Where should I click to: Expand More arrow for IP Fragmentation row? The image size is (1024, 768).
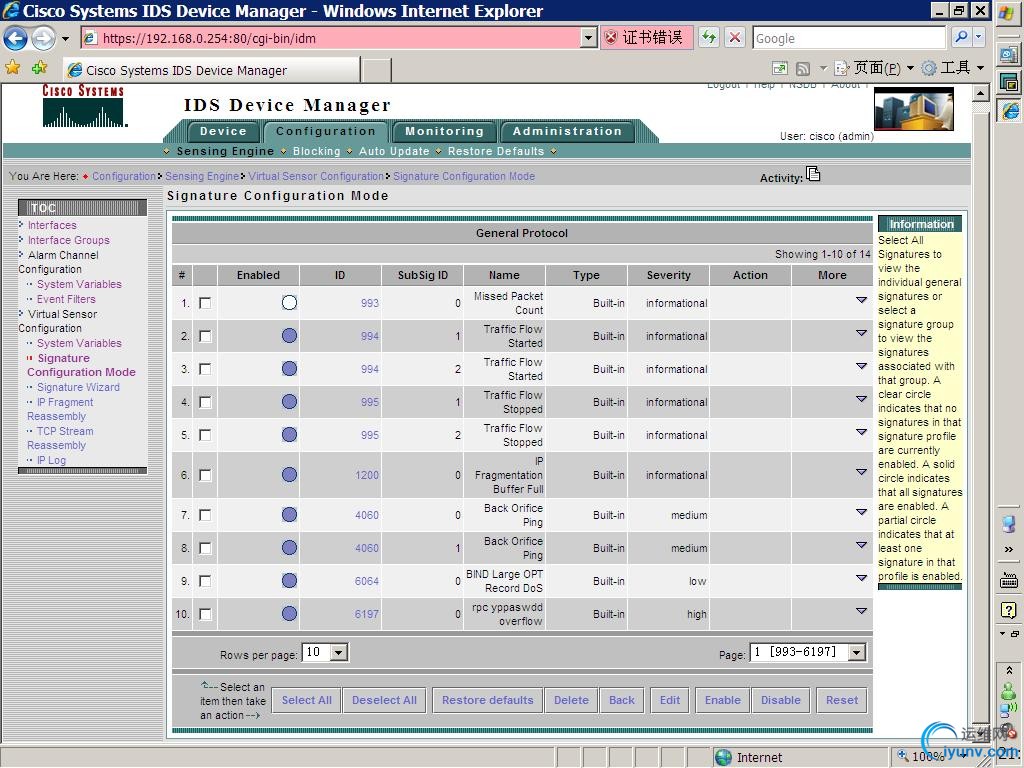[861, 472]
